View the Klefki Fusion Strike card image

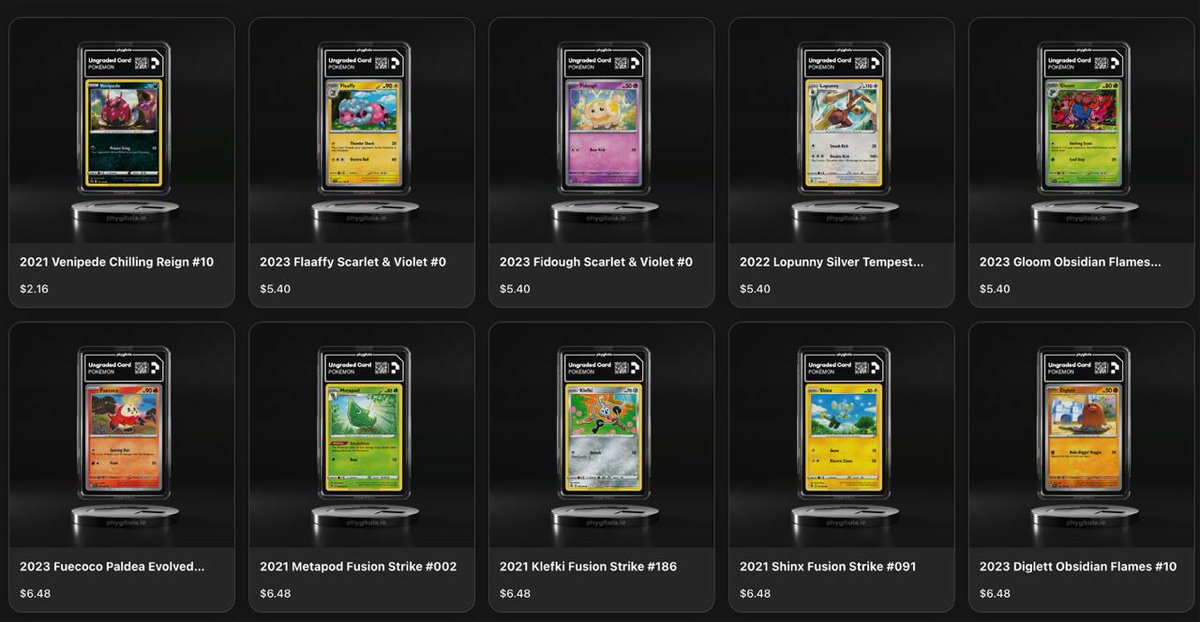coord(601,435)
